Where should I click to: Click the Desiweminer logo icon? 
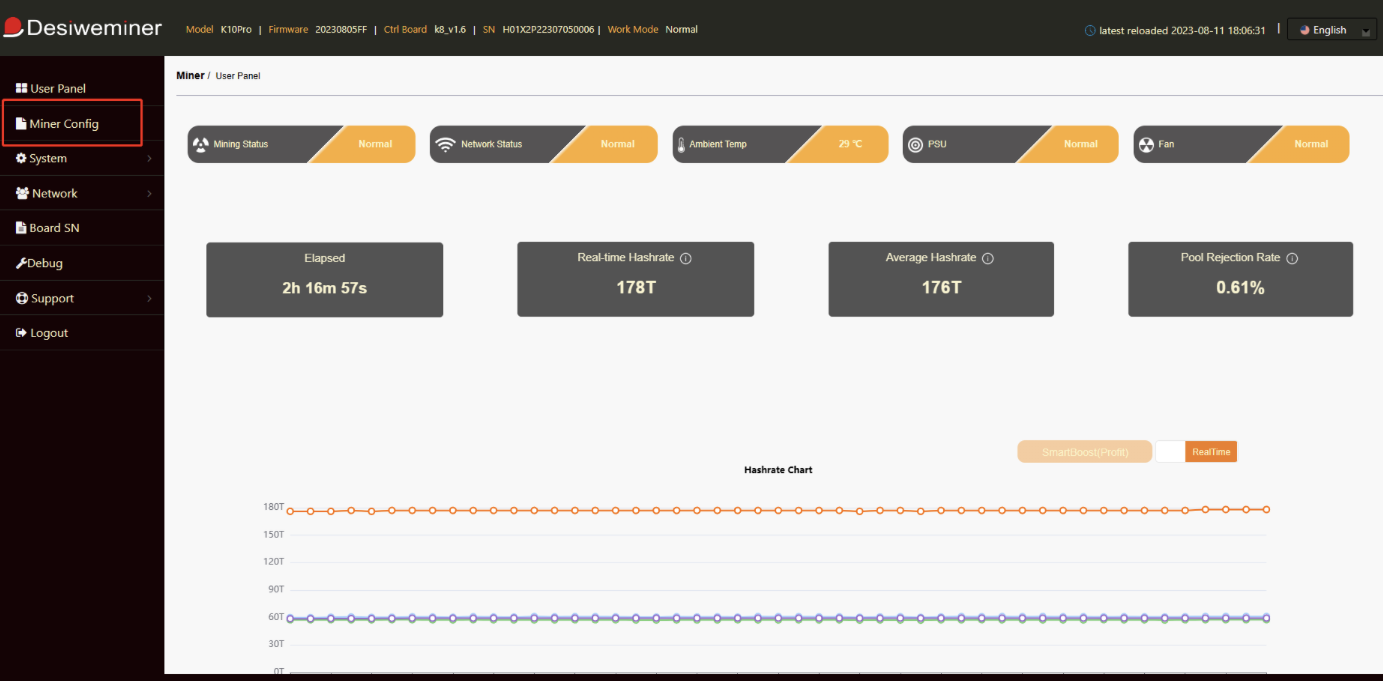[x=14, y=26]
